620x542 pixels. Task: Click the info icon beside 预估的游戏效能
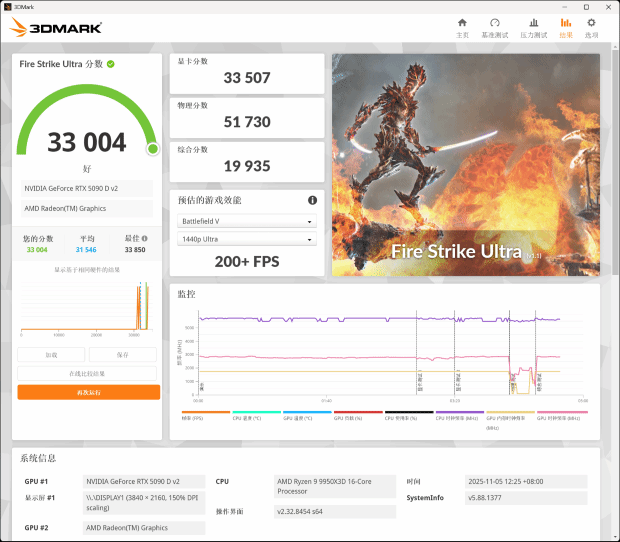312,200
